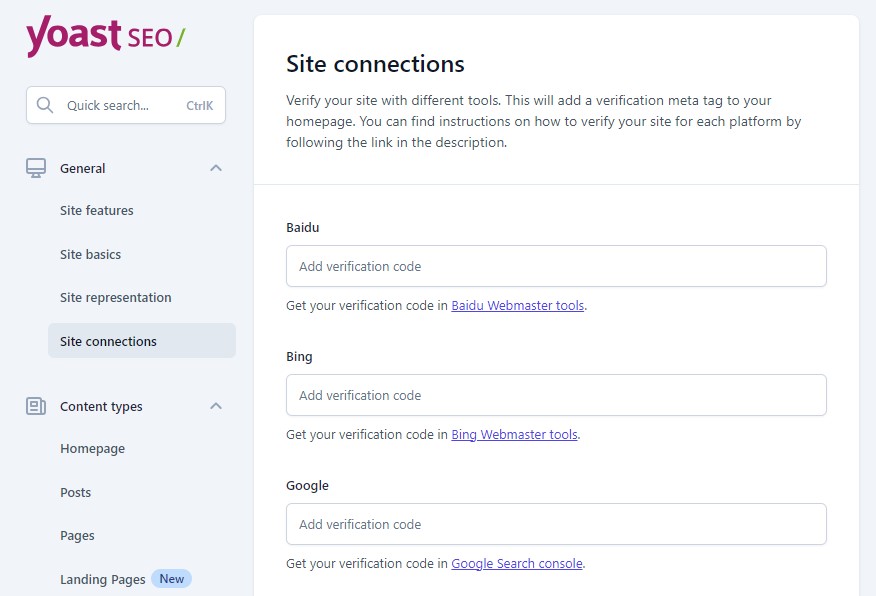Click the Site connections page heading
Screen dimensions: 876x596
375,64
